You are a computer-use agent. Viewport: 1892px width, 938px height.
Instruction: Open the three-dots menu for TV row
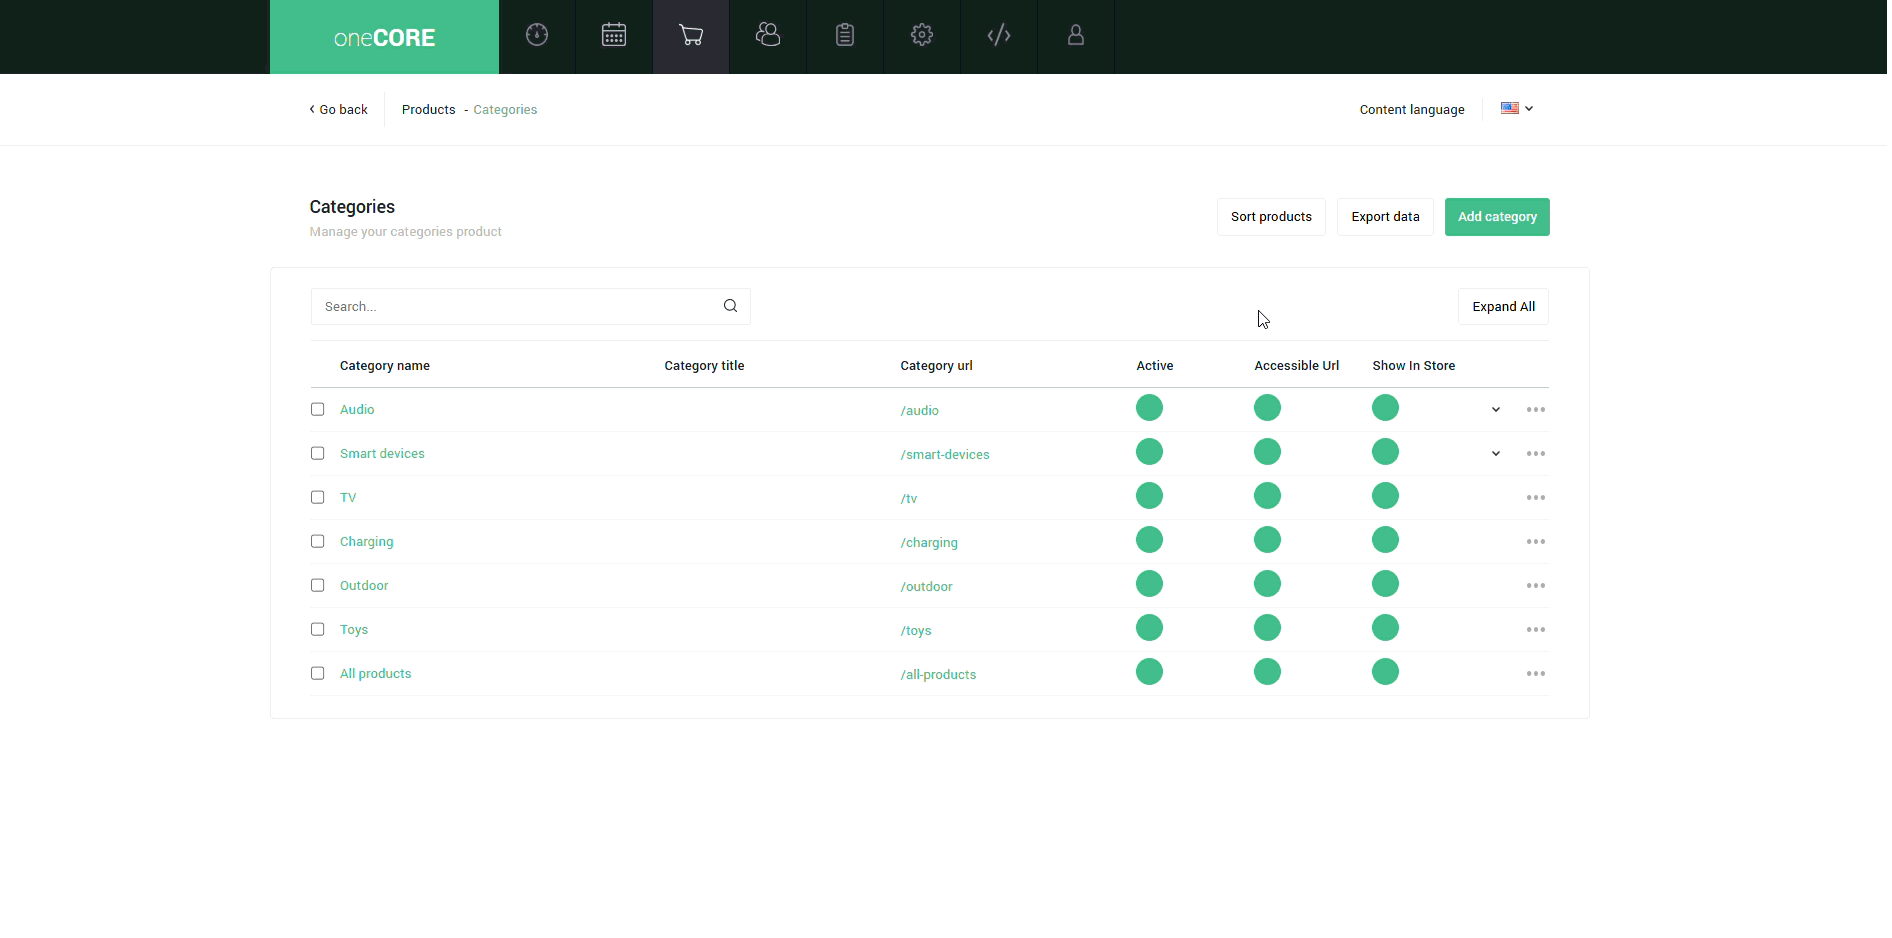(x=1536, y=498)
